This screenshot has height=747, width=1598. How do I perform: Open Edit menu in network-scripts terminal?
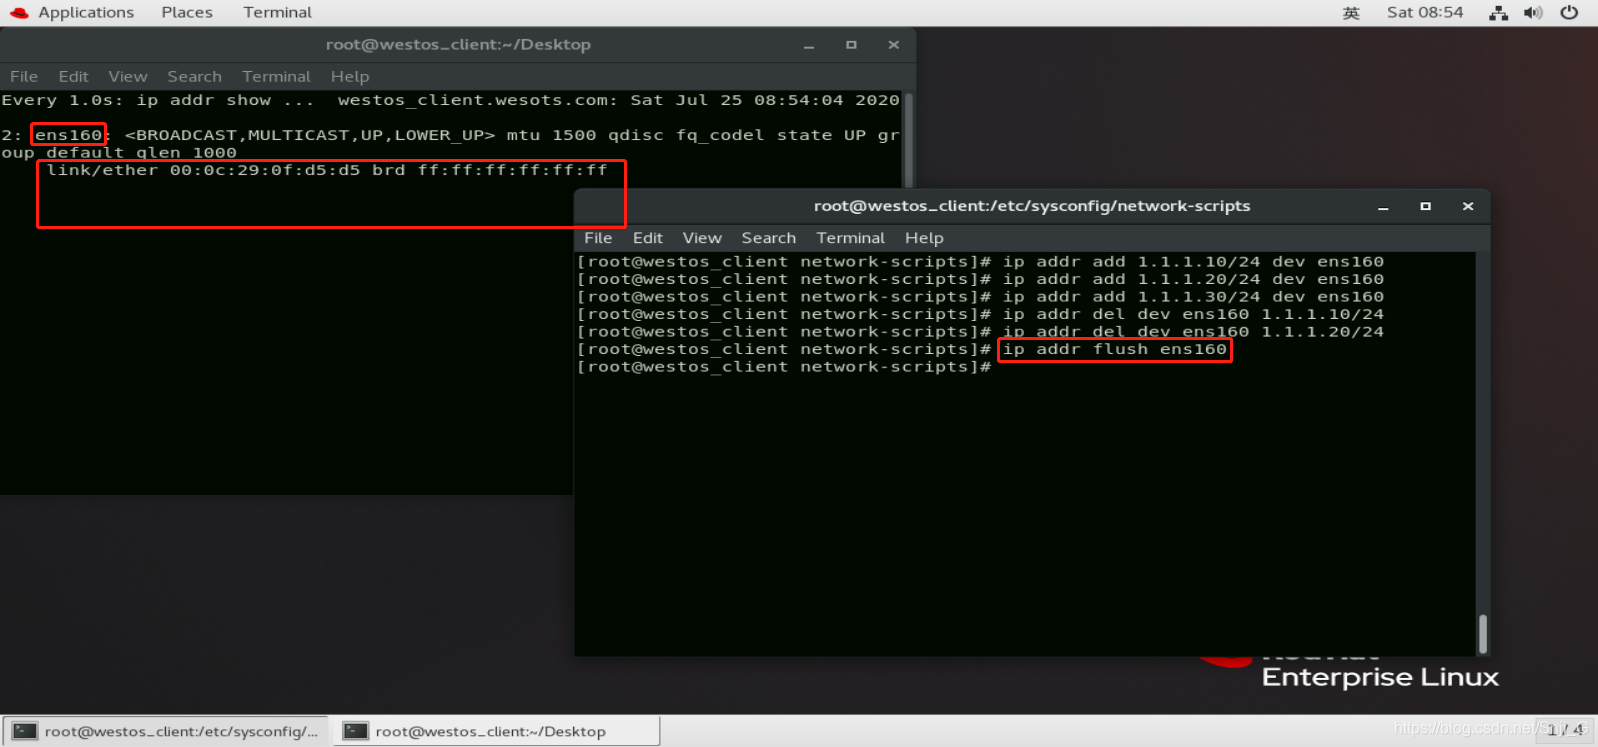pyautogui.click(x=648, y=238)
